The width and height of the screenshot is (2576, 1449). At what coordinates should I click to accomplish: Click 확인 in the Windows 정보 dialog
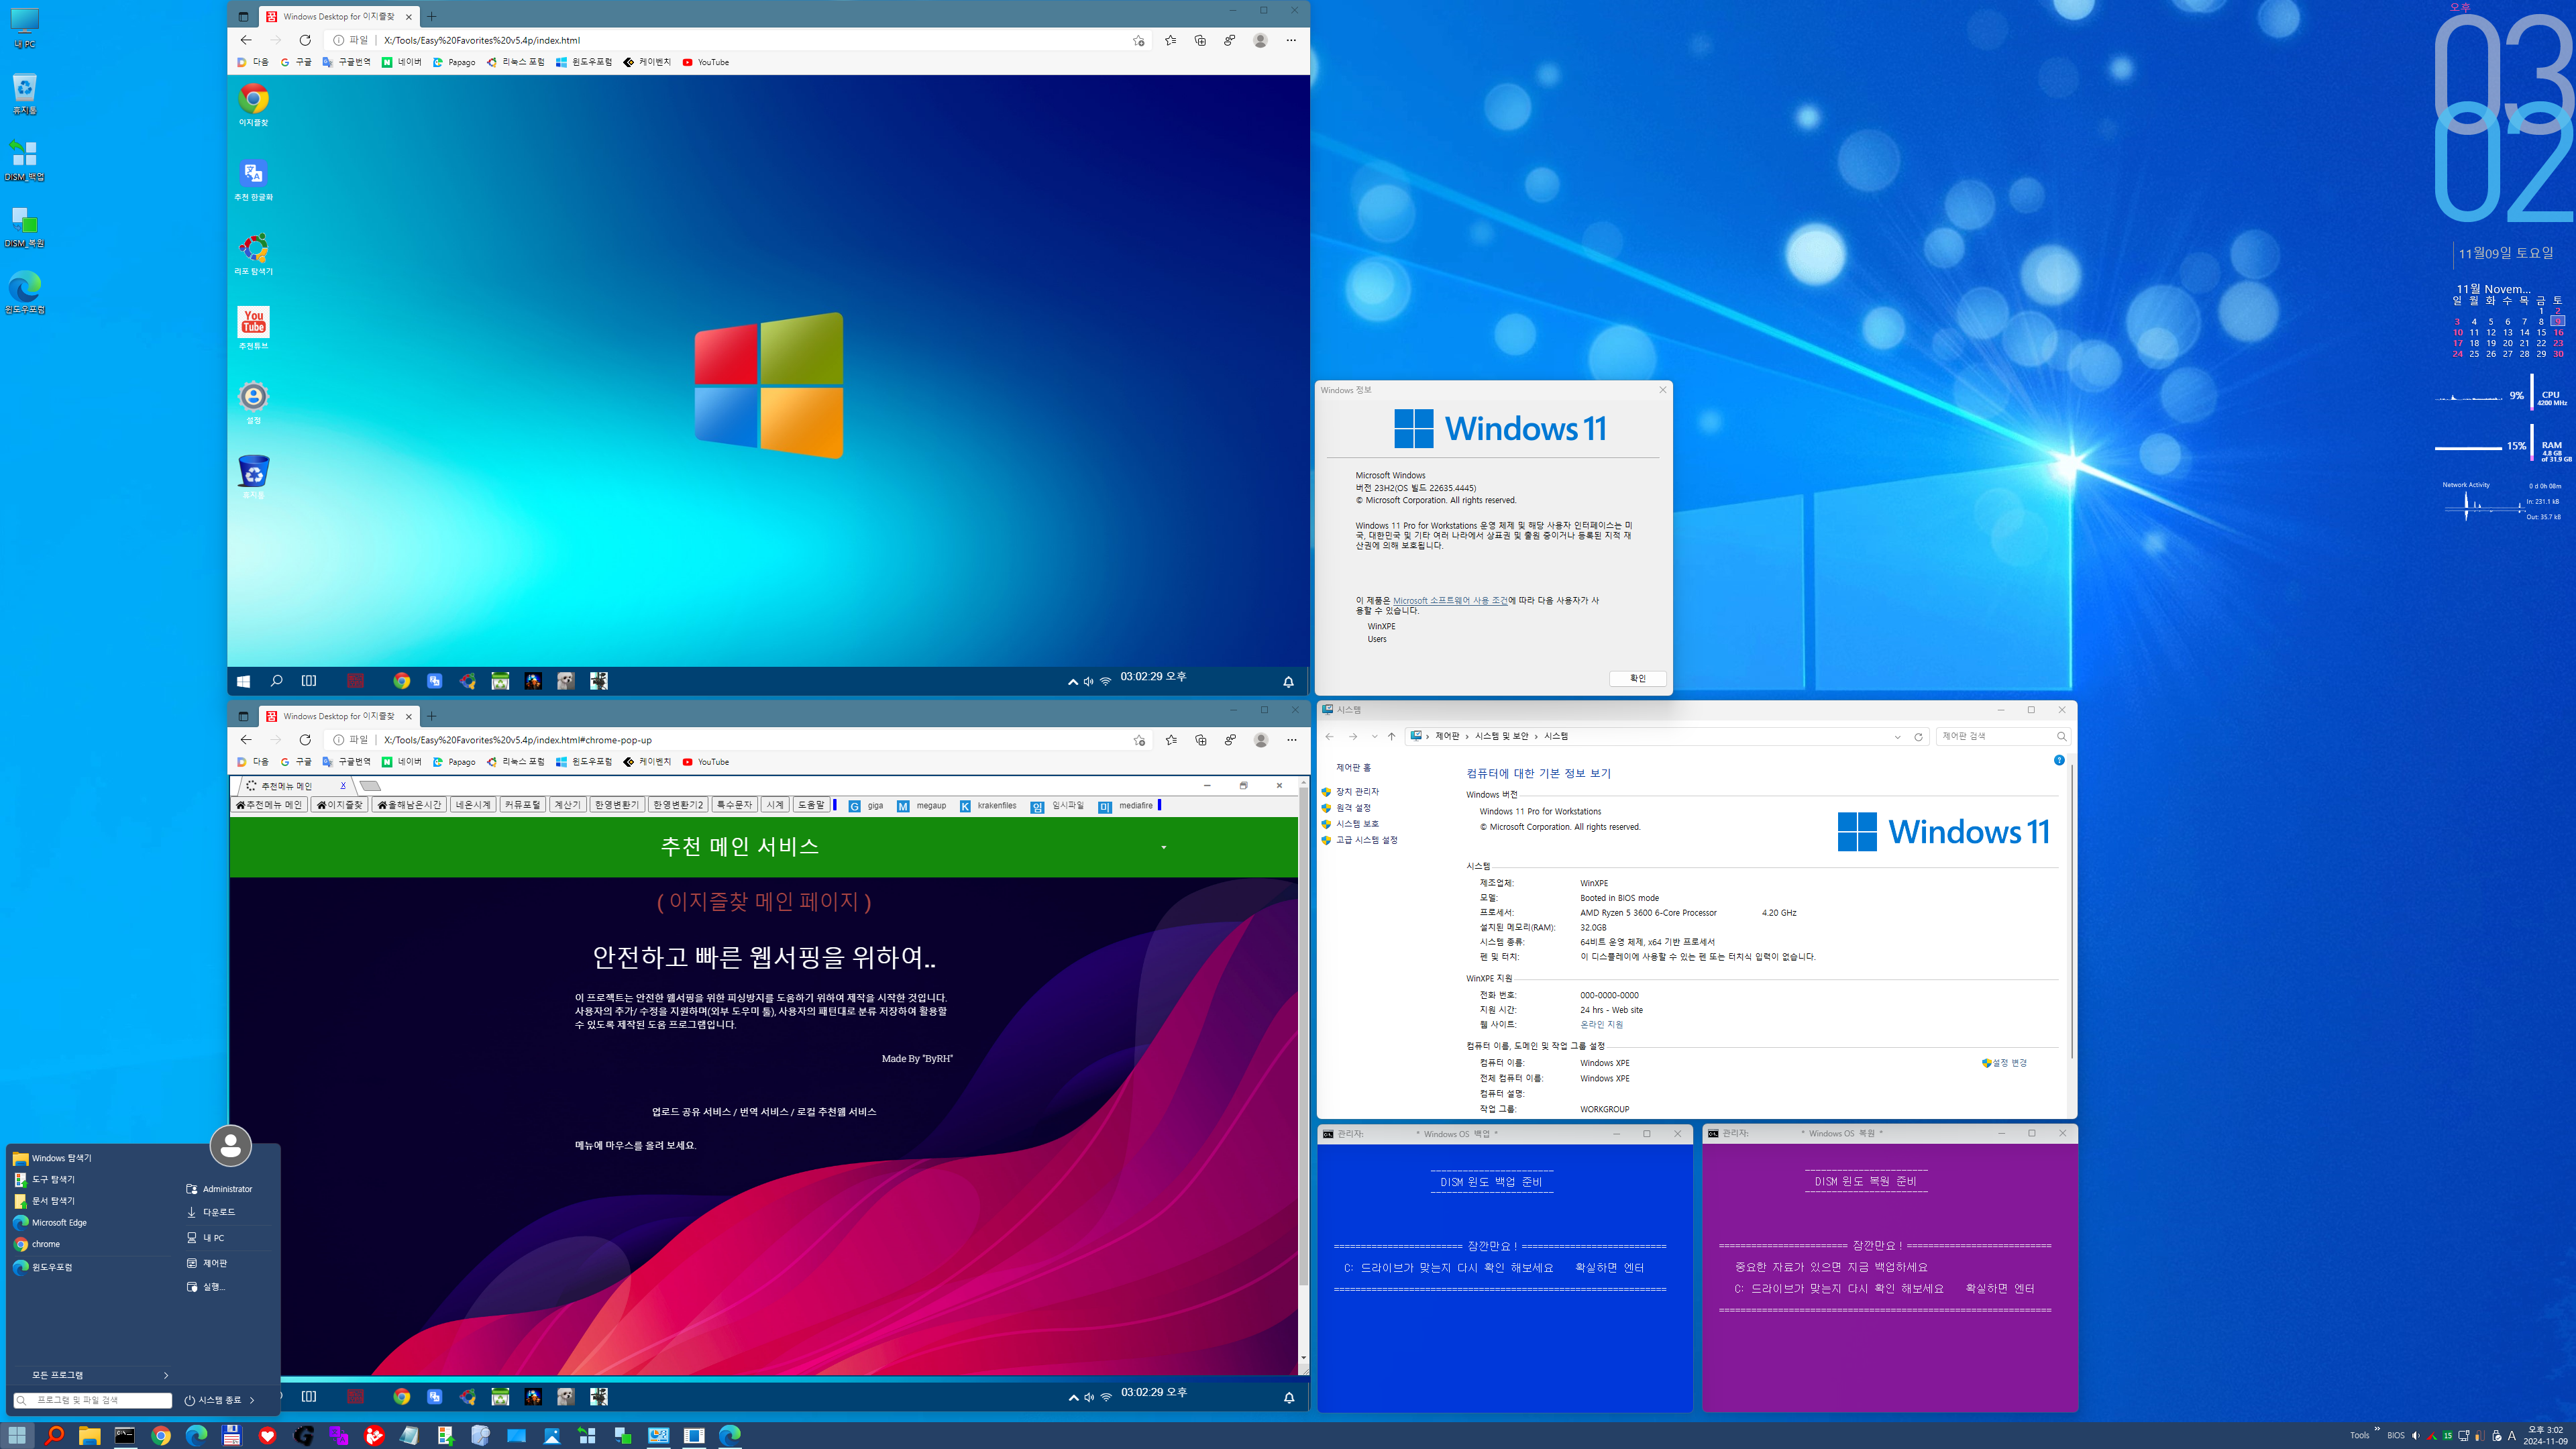[x=1637, y=679]
